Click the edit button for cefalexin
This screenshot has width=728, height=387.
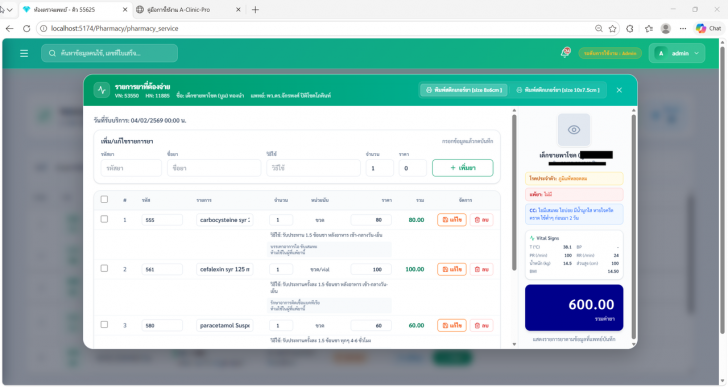(x=452, y=269)
